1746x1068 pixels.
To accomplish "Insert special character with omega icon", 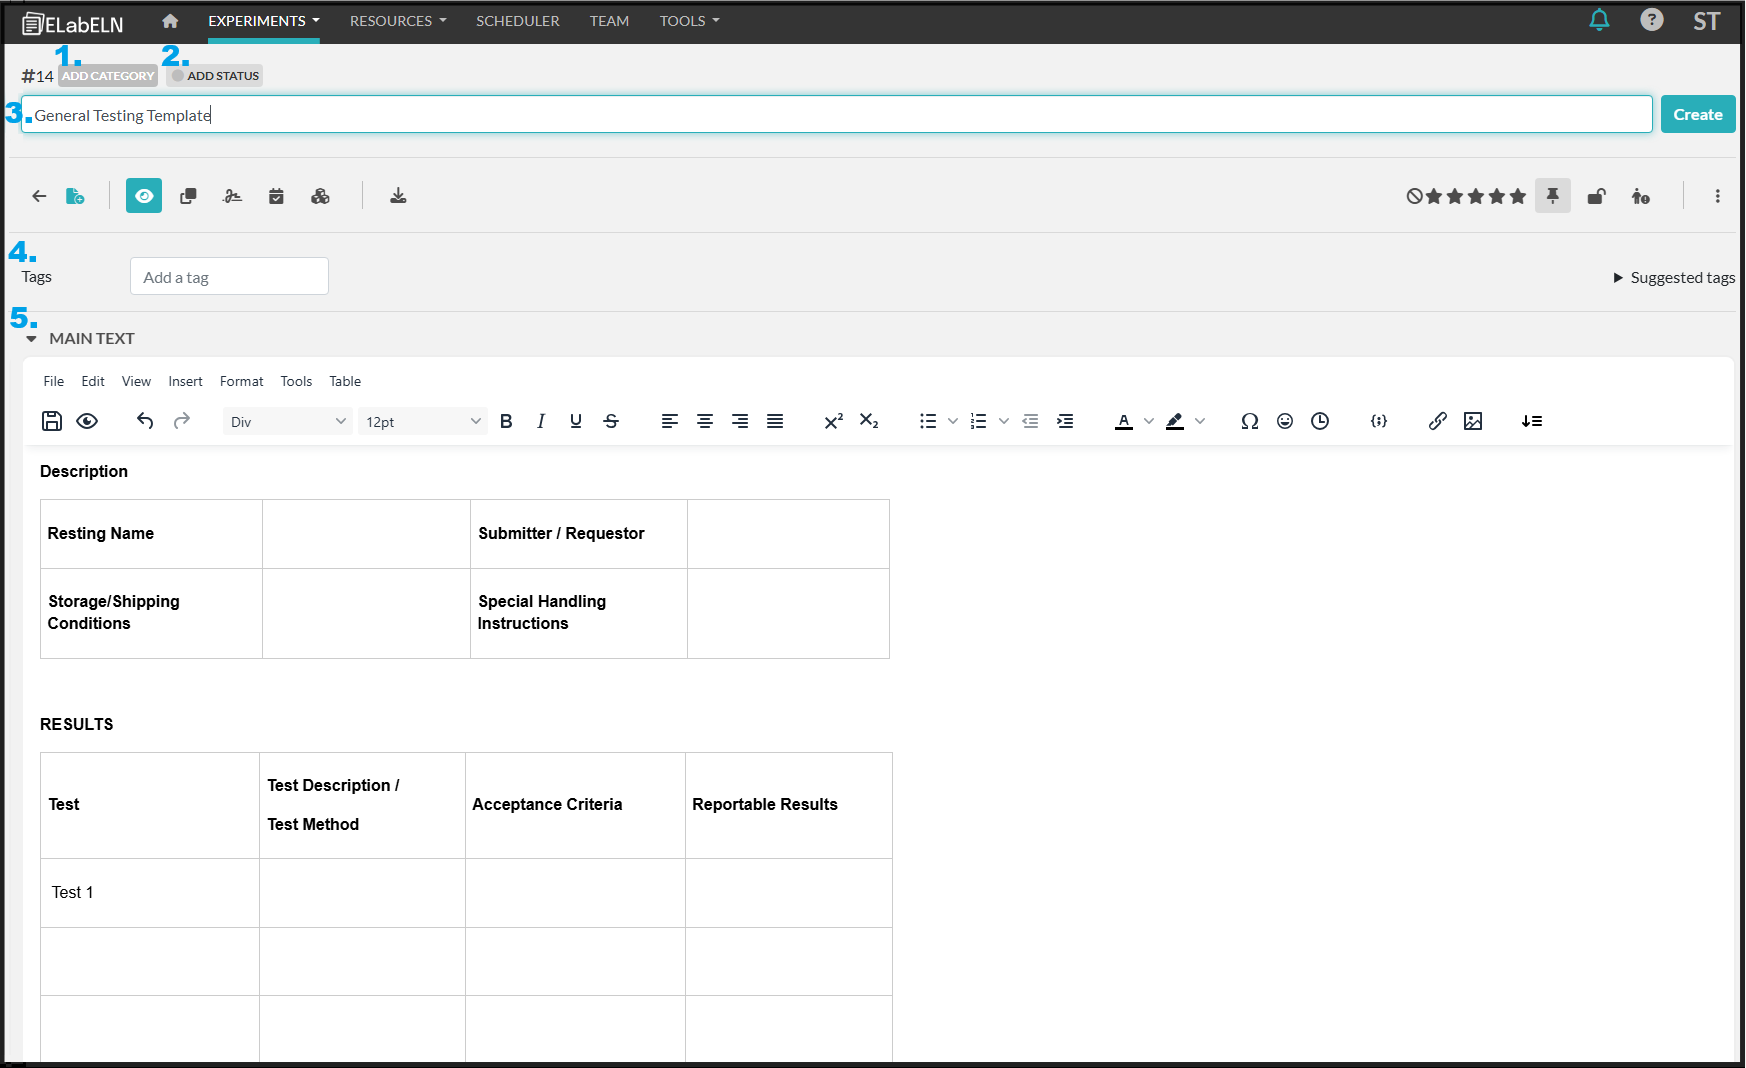I will [x=1249, y=421].
